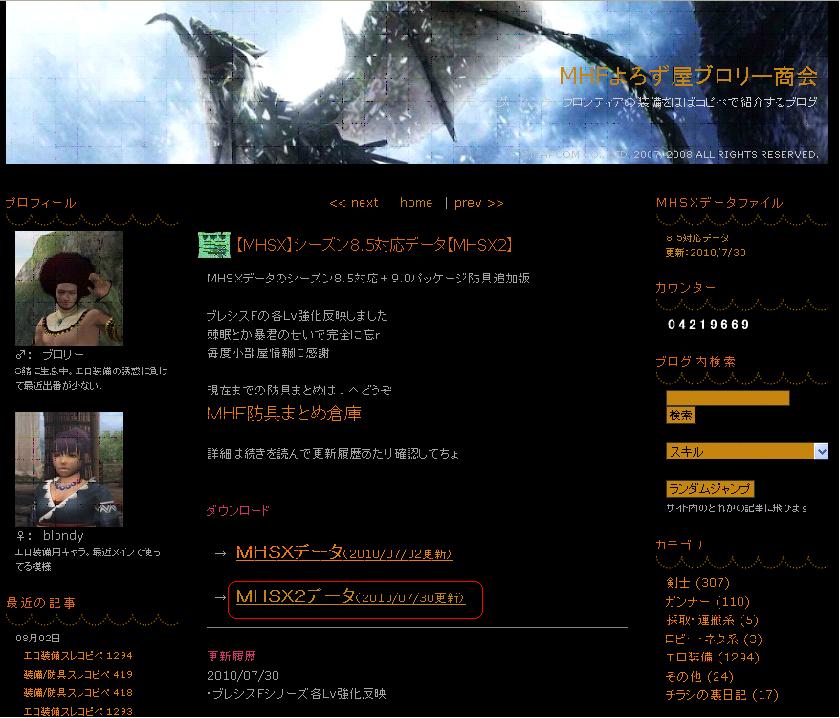Click the blog title MHFよろず屋ブロリー商会
This screenshot has width=840, height=718.
pyautogui.click(x=688, y=76)
